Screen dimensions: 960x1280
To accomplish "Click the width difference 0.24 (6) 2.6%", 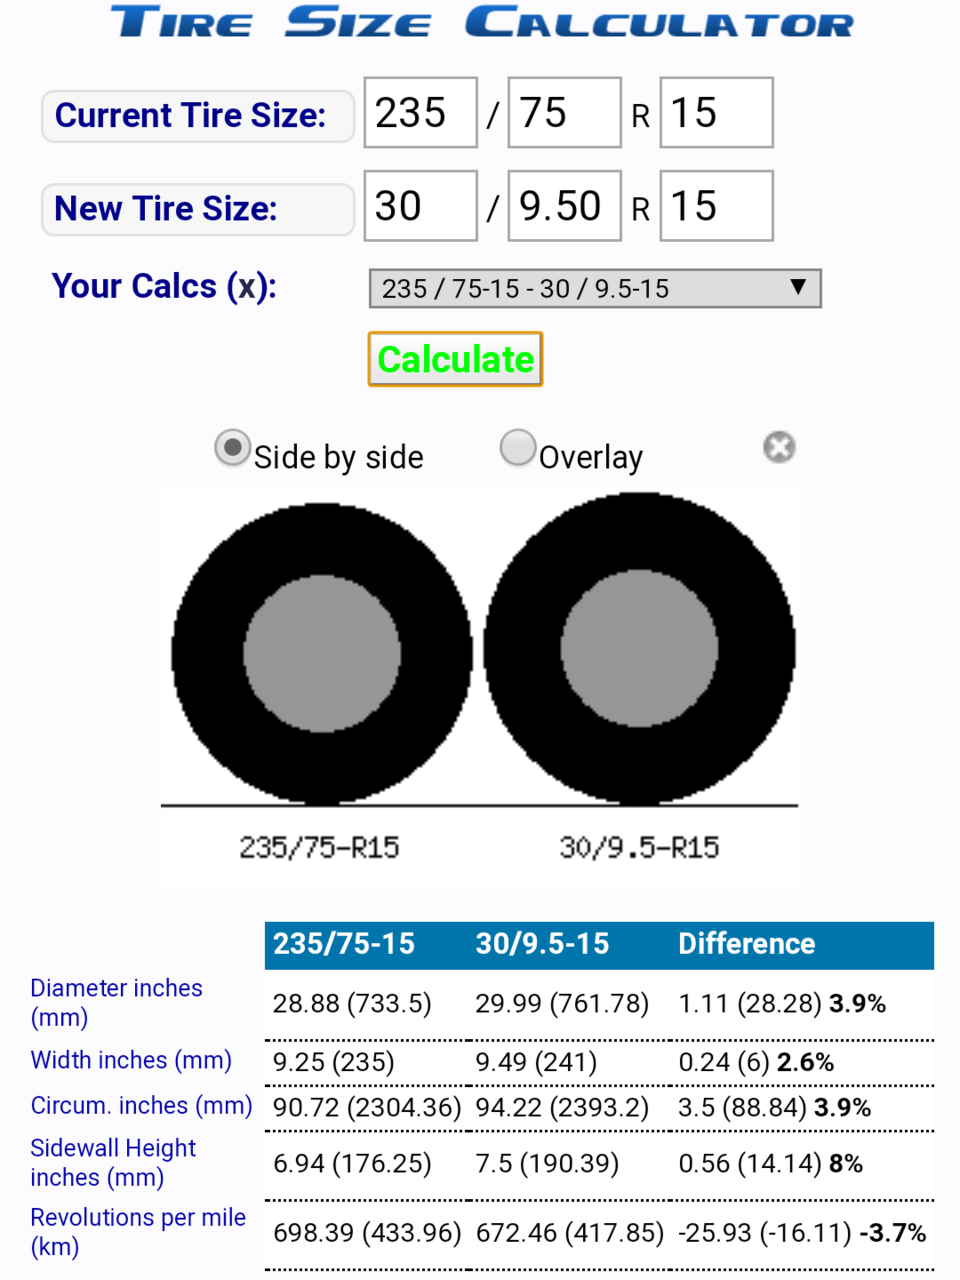I will [756, 1062].
